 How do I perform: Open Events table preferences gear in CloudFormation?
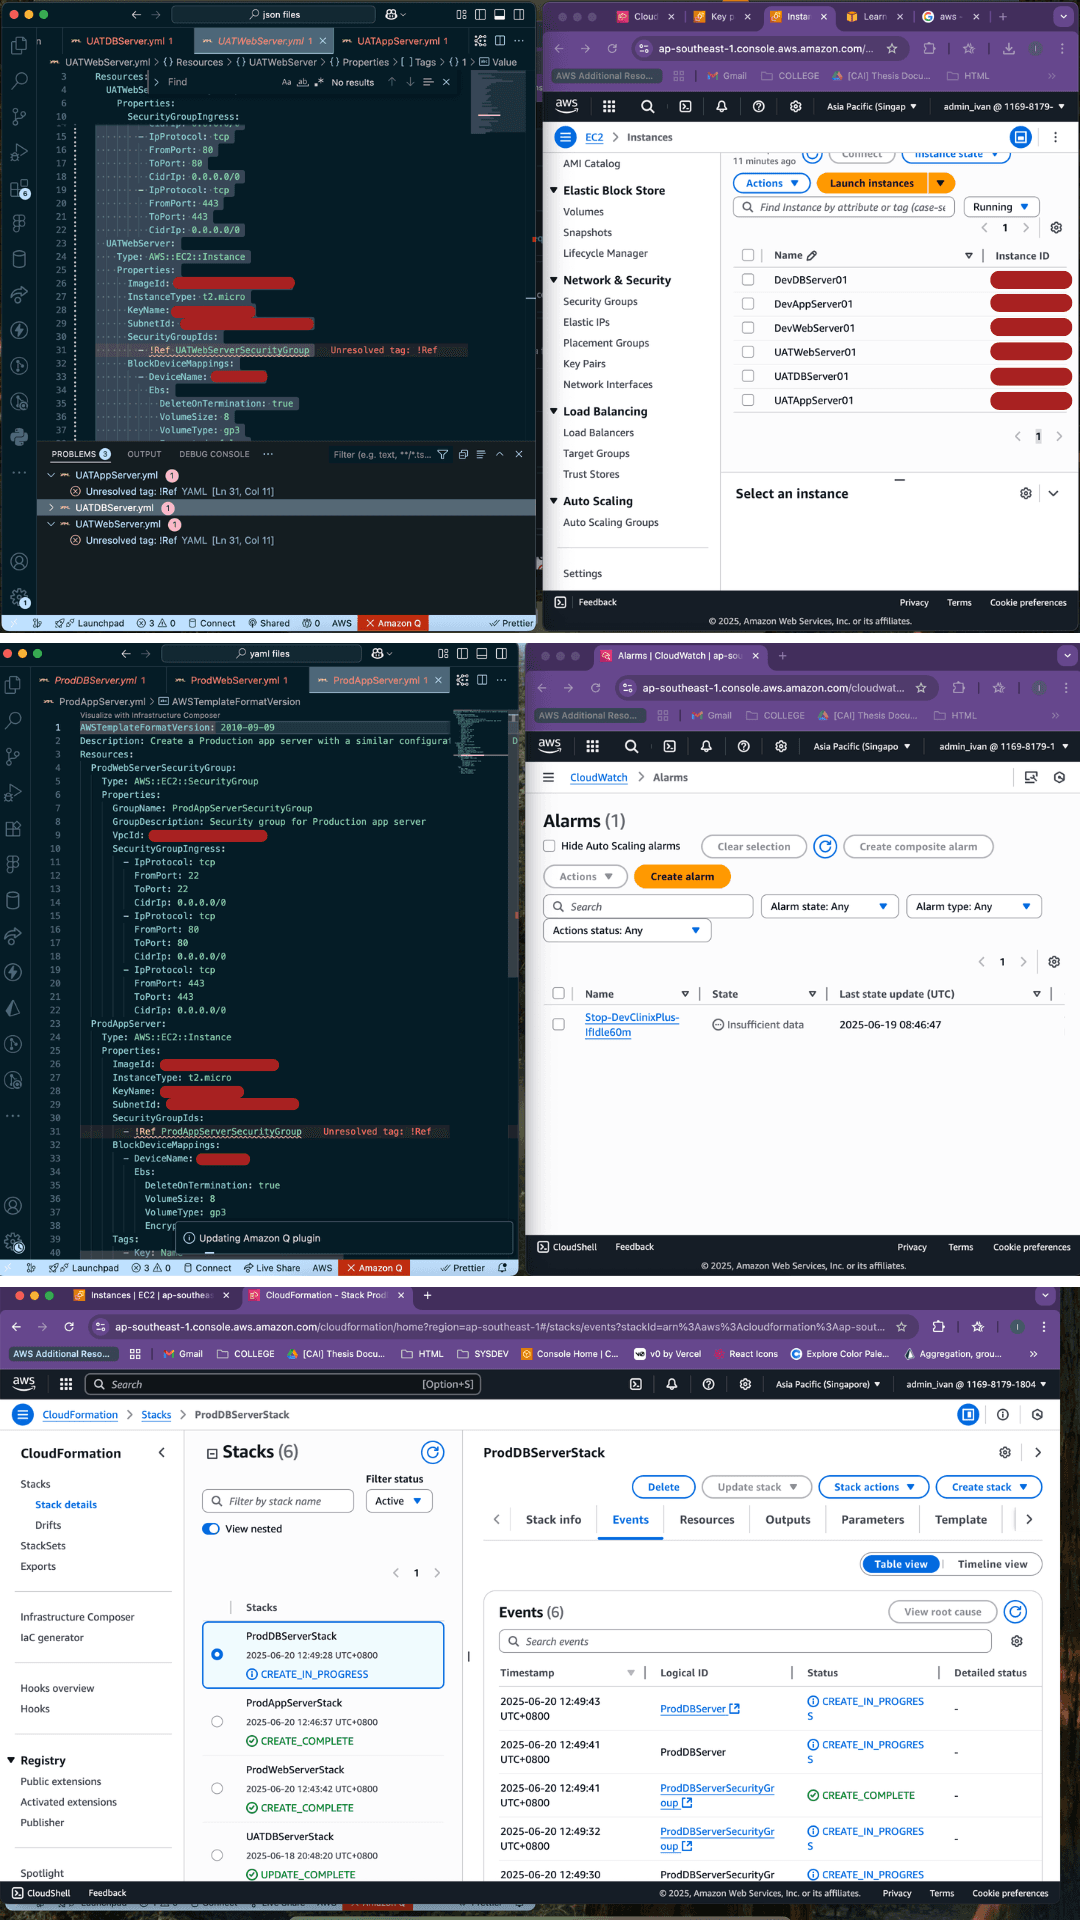[1017, 1641]
